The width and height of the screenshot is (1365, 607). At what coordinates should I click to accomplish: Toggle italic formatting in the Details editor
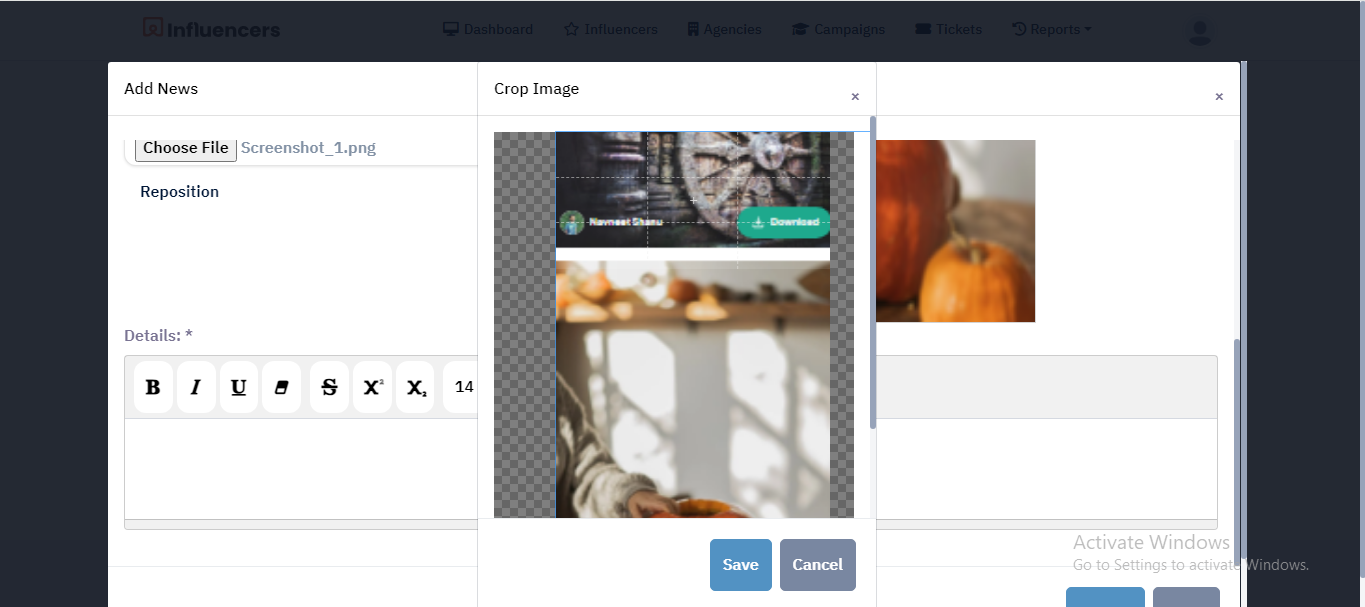[x=196, y=387]
